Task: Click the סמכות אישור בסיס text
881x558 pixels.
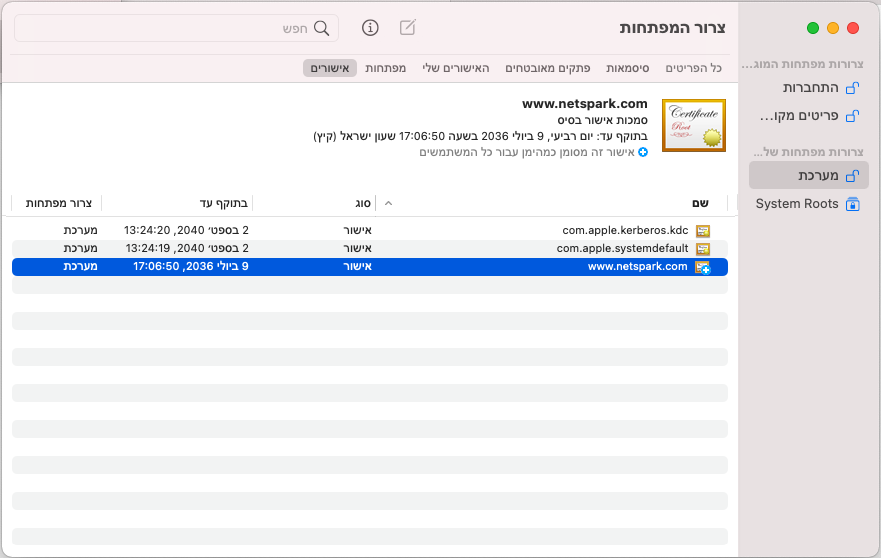Action: click(602, 120)
